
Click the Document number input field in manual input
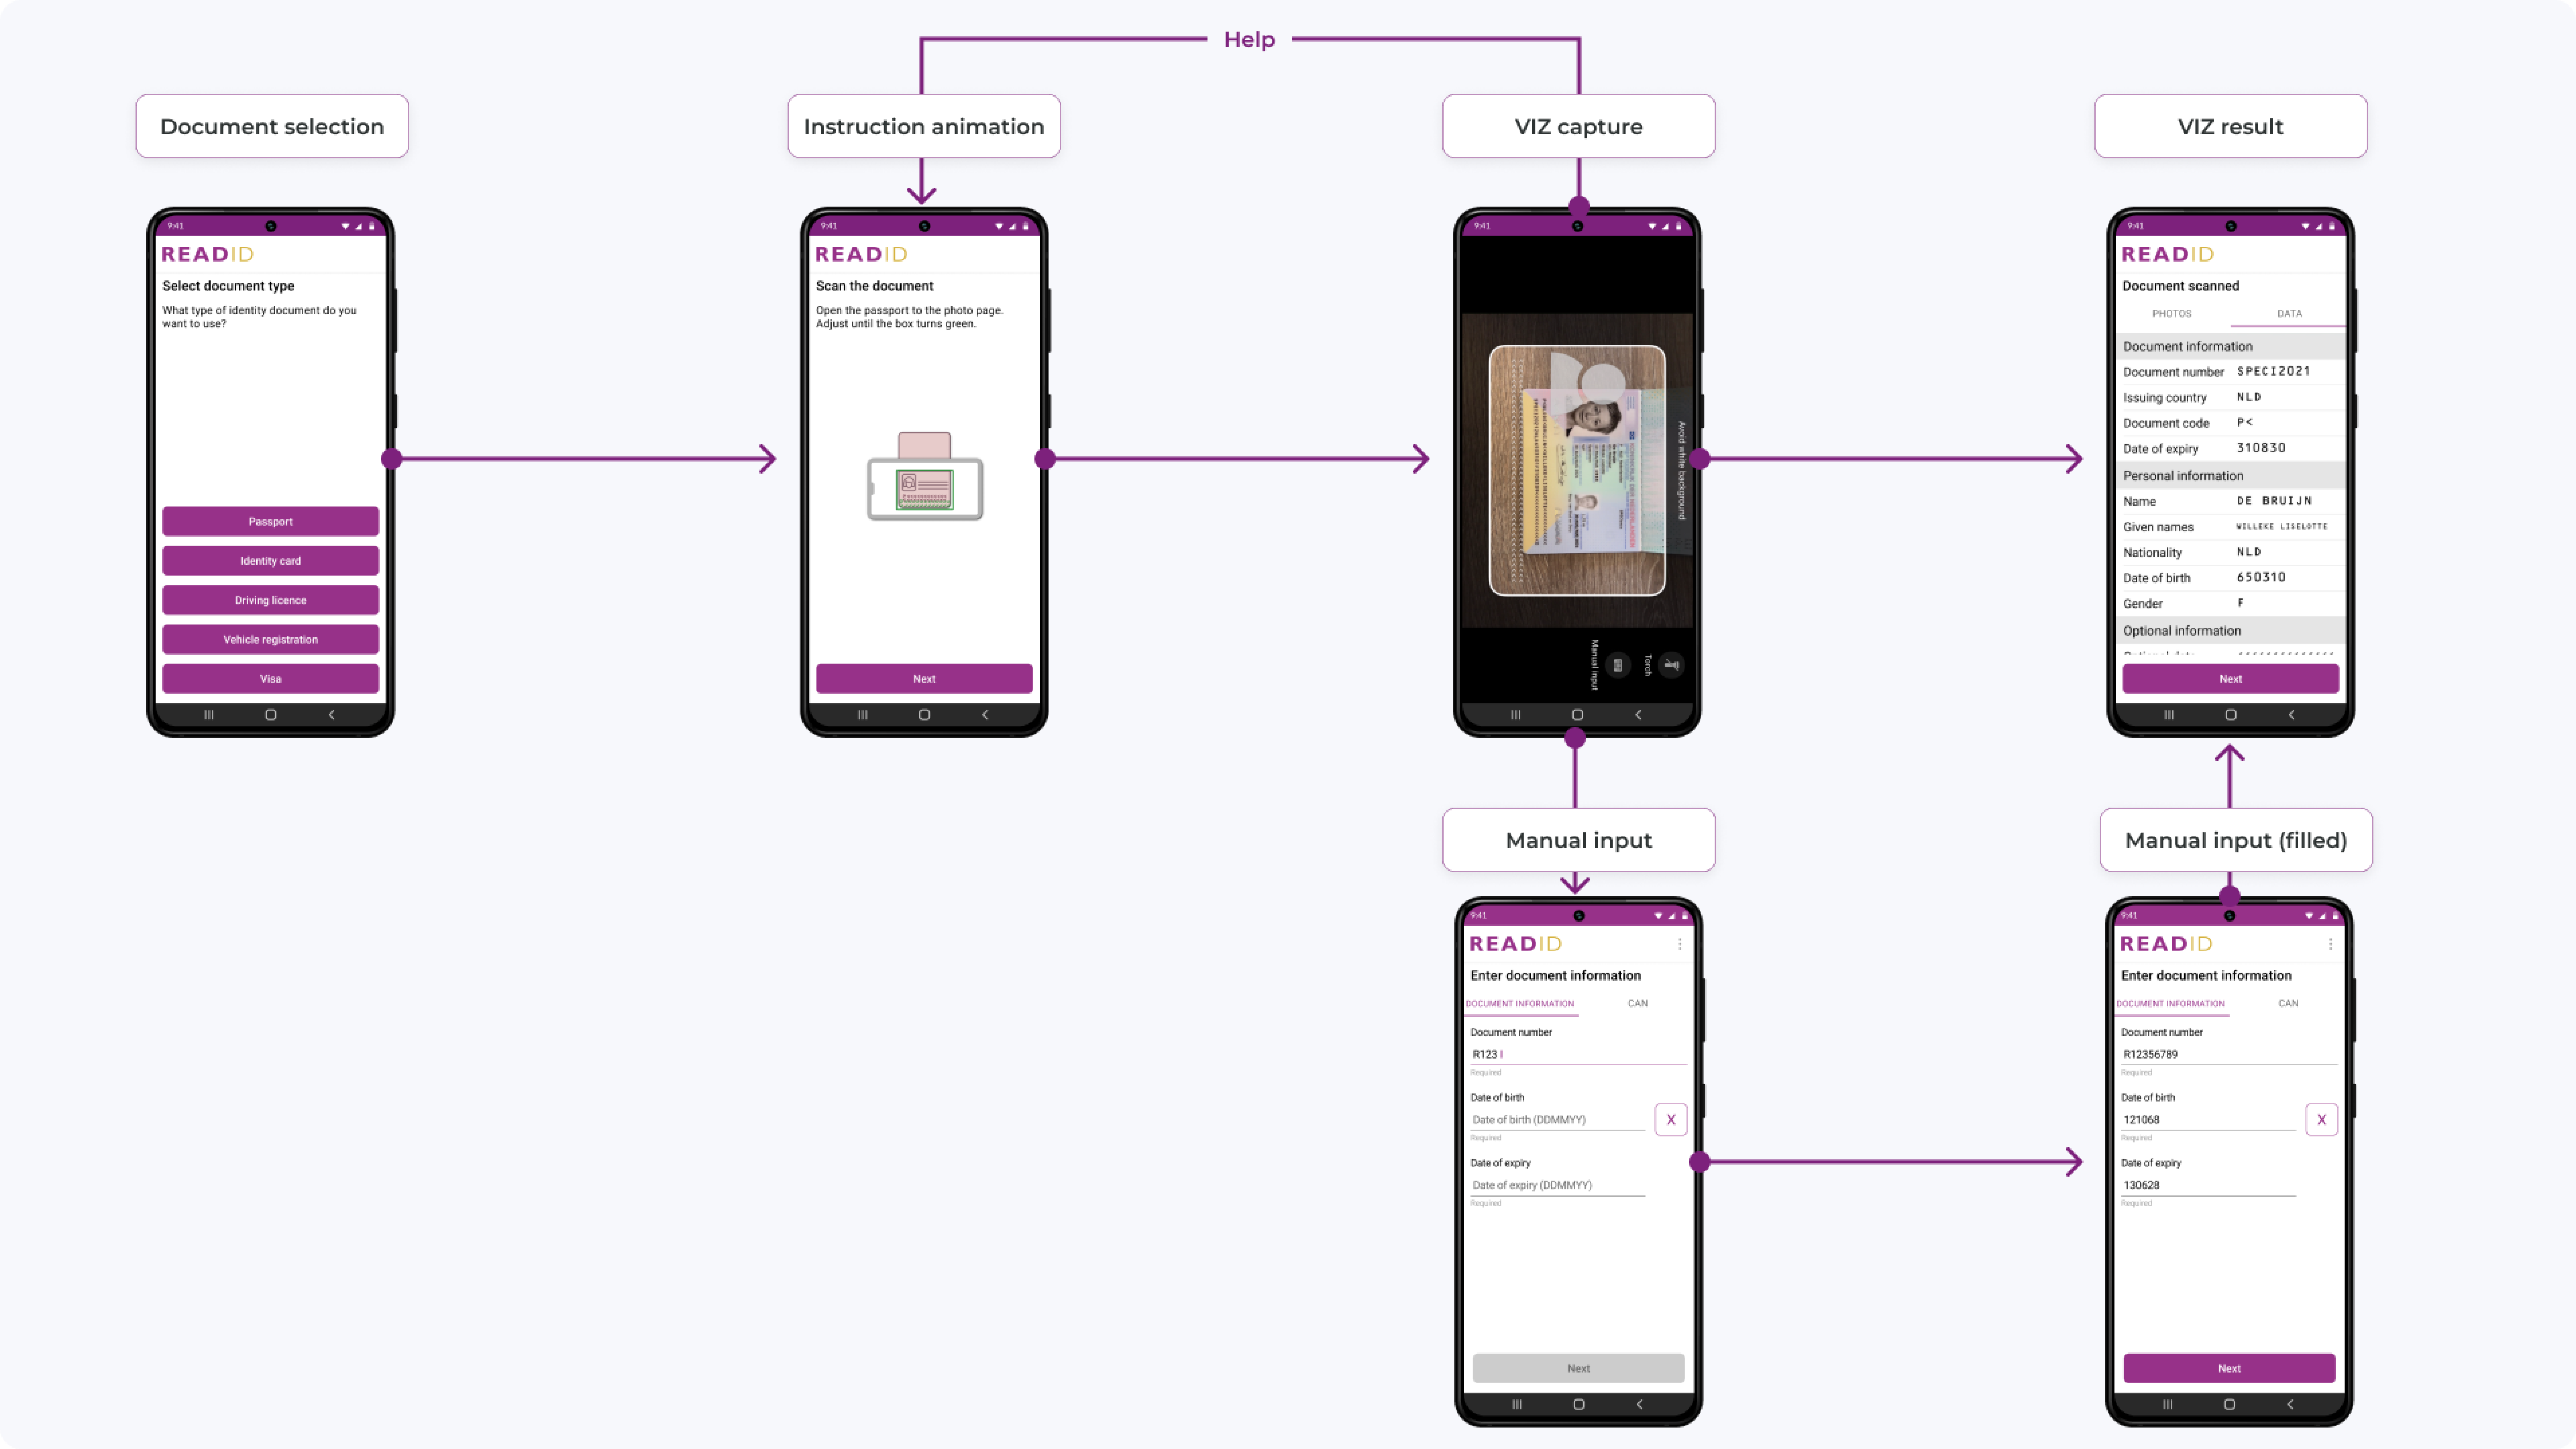1576,1056
